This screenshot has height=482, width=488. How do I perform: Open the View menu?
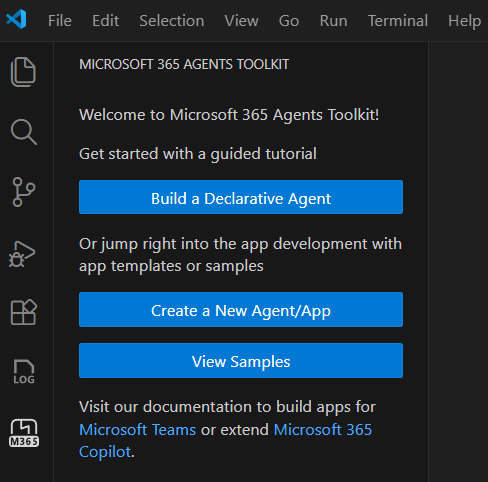[241, 21]
